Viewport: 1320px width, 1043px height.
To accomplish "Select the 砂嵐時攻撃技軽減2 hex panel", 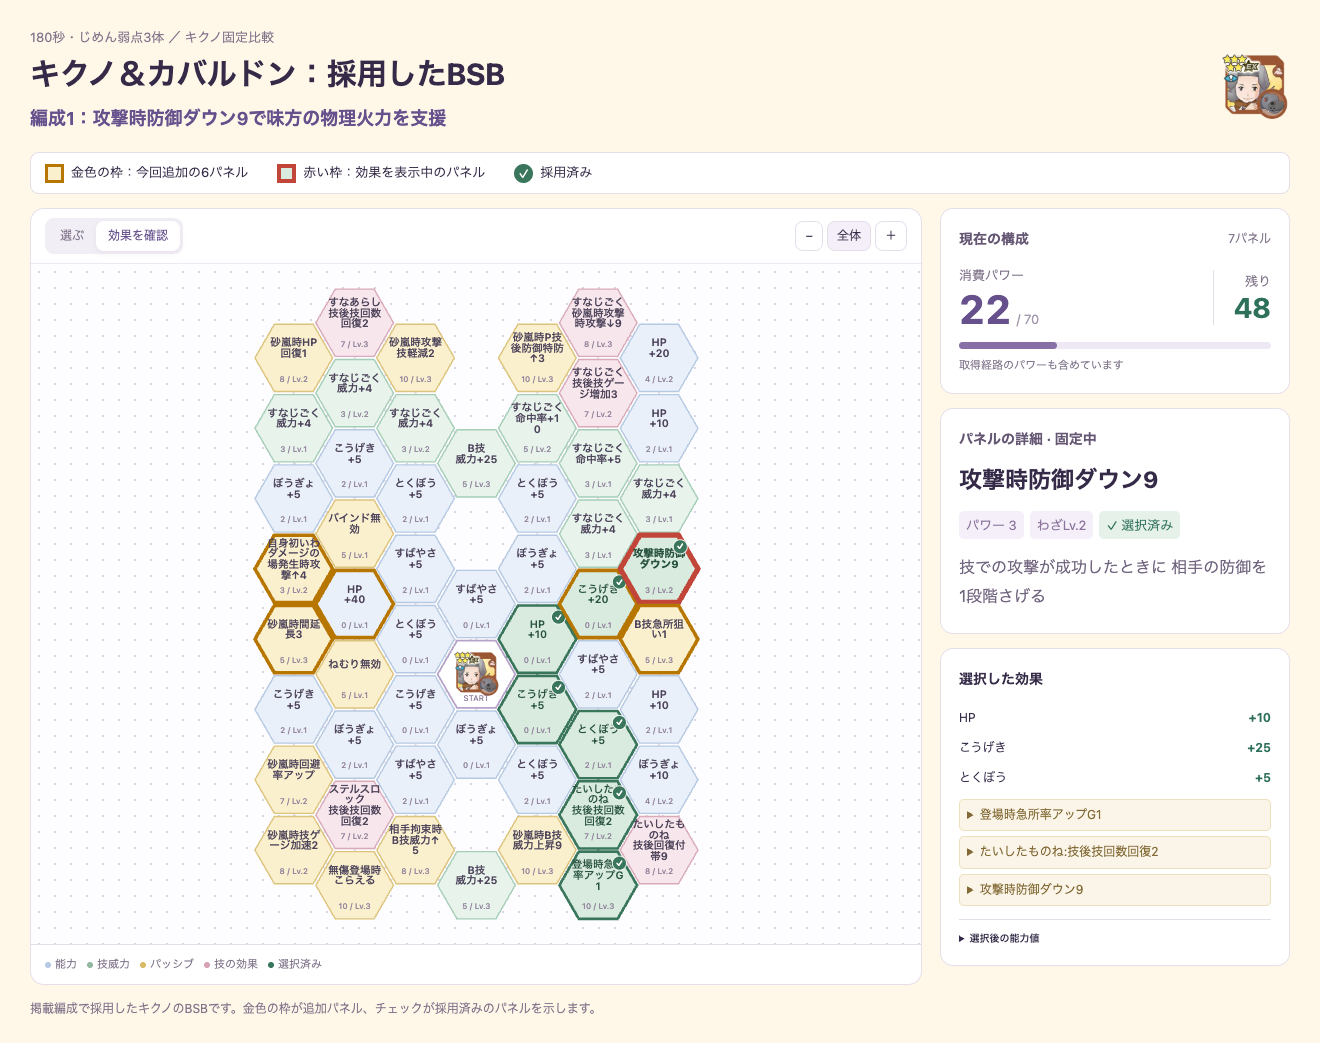I will [x=415, y=358].
